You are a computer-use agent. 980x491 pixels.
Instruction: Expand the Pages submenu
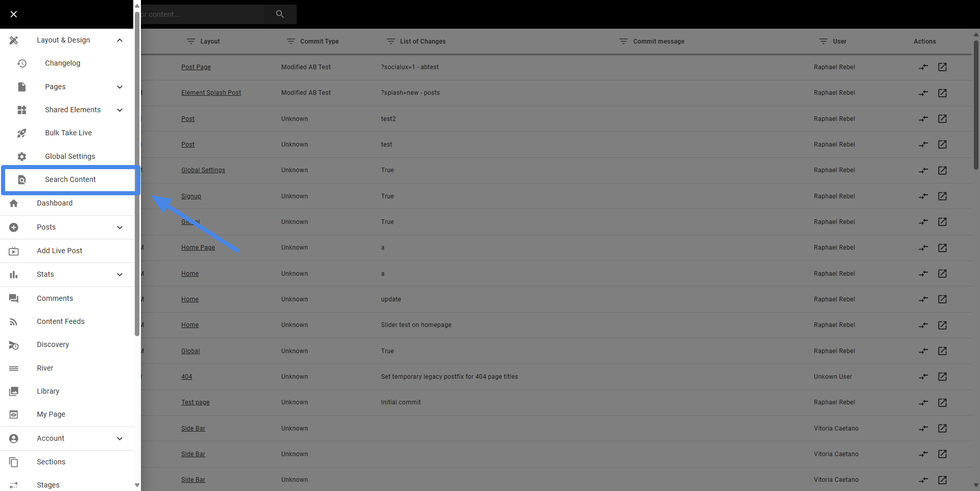[x=120, y=87]
